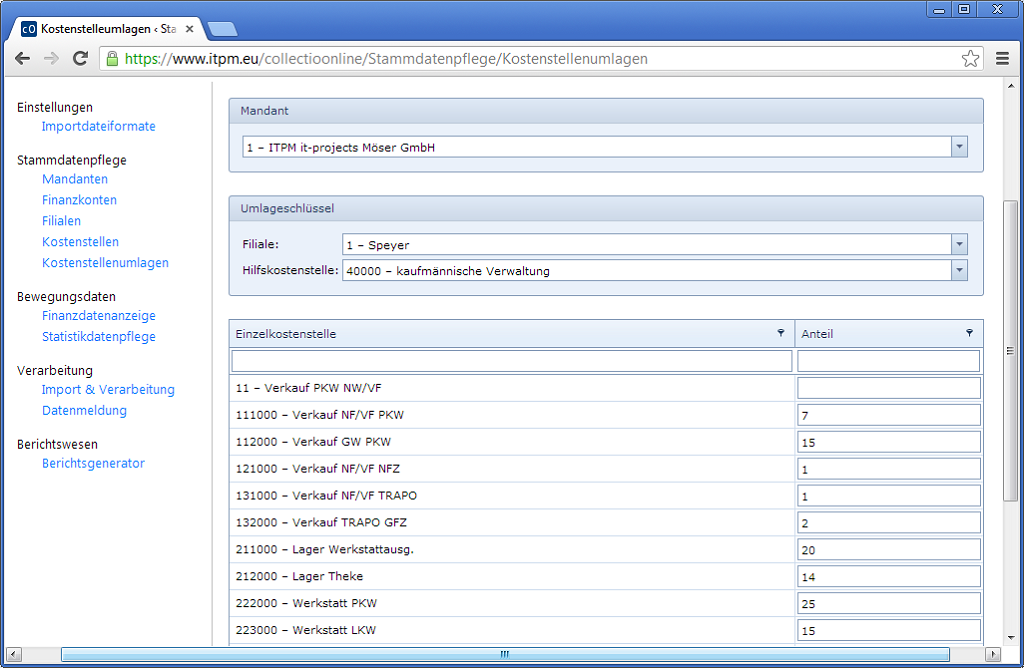Expand the Filiale dropdown list
Viewport: 1024px width, 668px height.
(x=959, y=245)
